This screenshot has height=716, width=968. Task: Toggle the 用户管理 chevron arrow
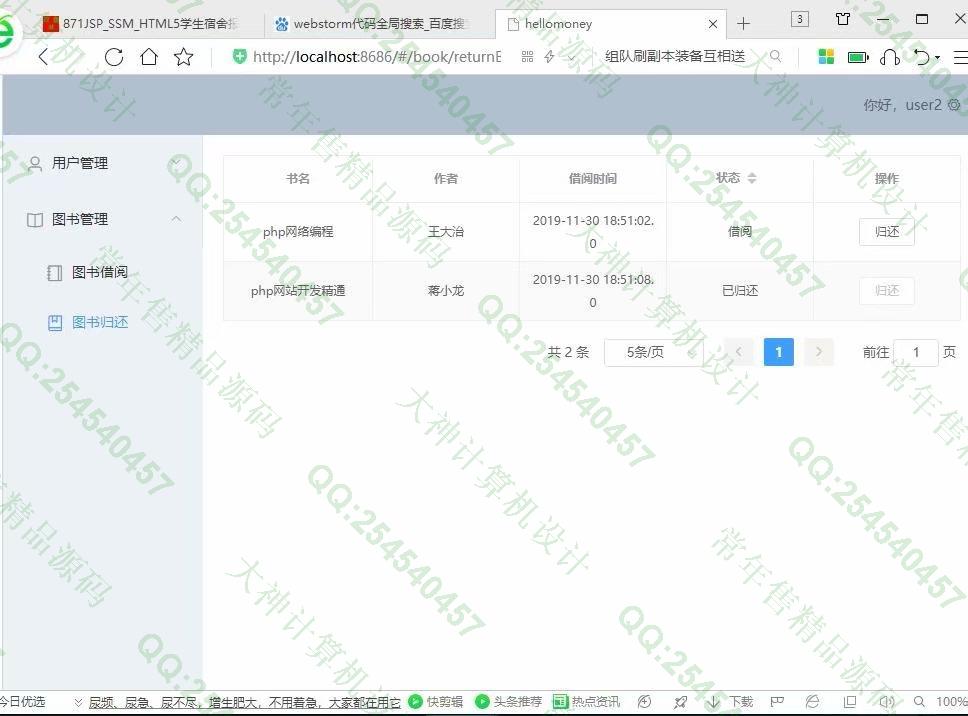176,163
